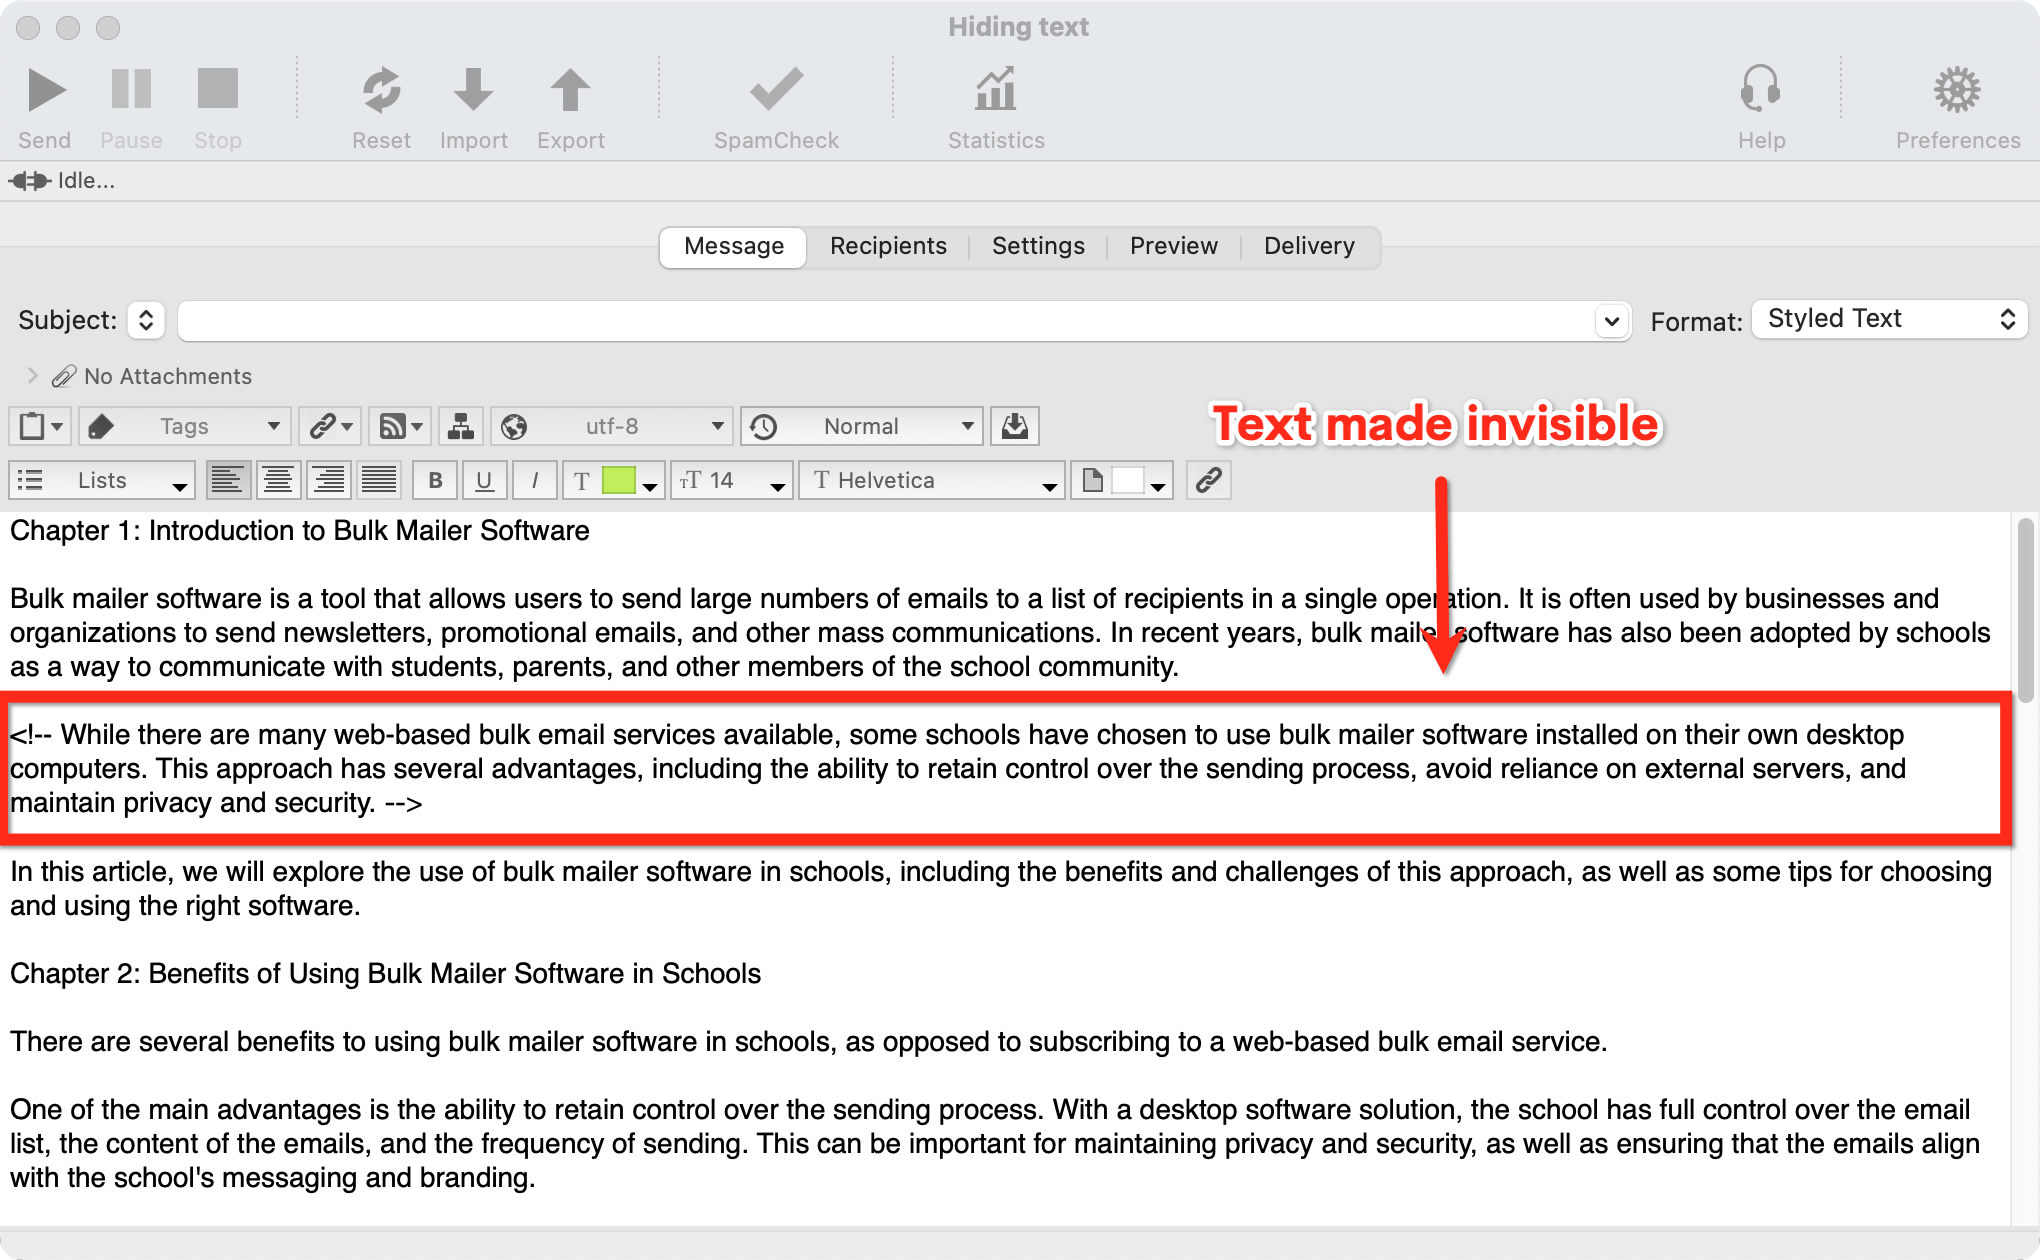The width and height of the screenshot is (2040, 1260).
Task: Switch to the Recipients tab
Action: click(x=884, y=245)
